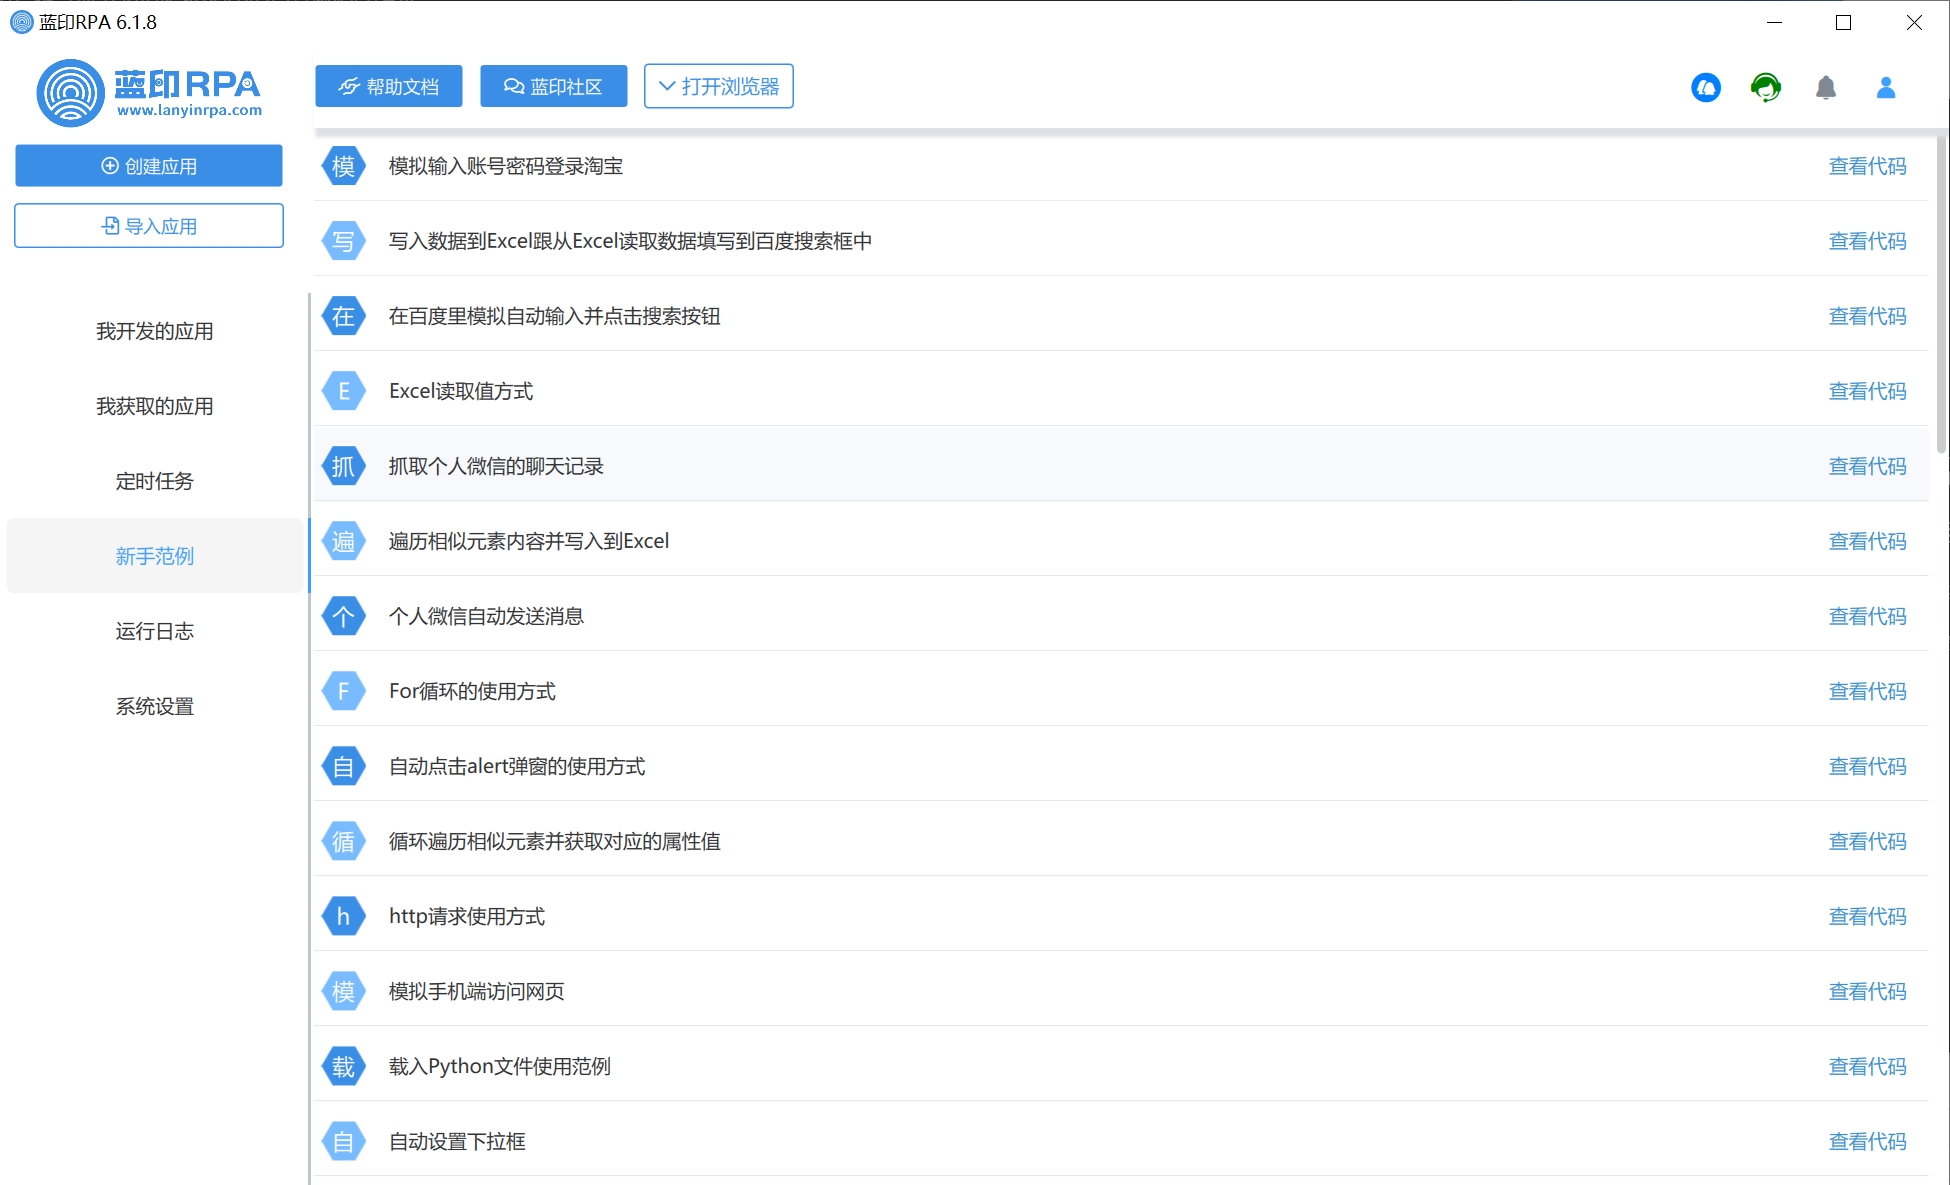View code for 循环遍历相似元素并获取属性值

pyautogui.click(x=1867, y=841)
